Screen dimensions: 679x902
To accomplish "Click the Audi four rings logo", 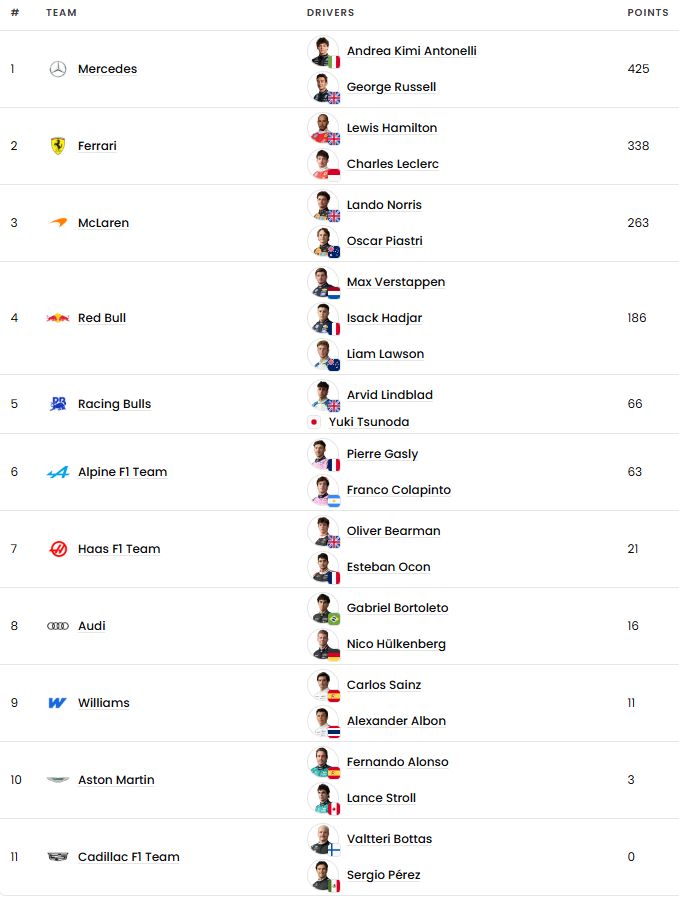I will click(58, 626).
